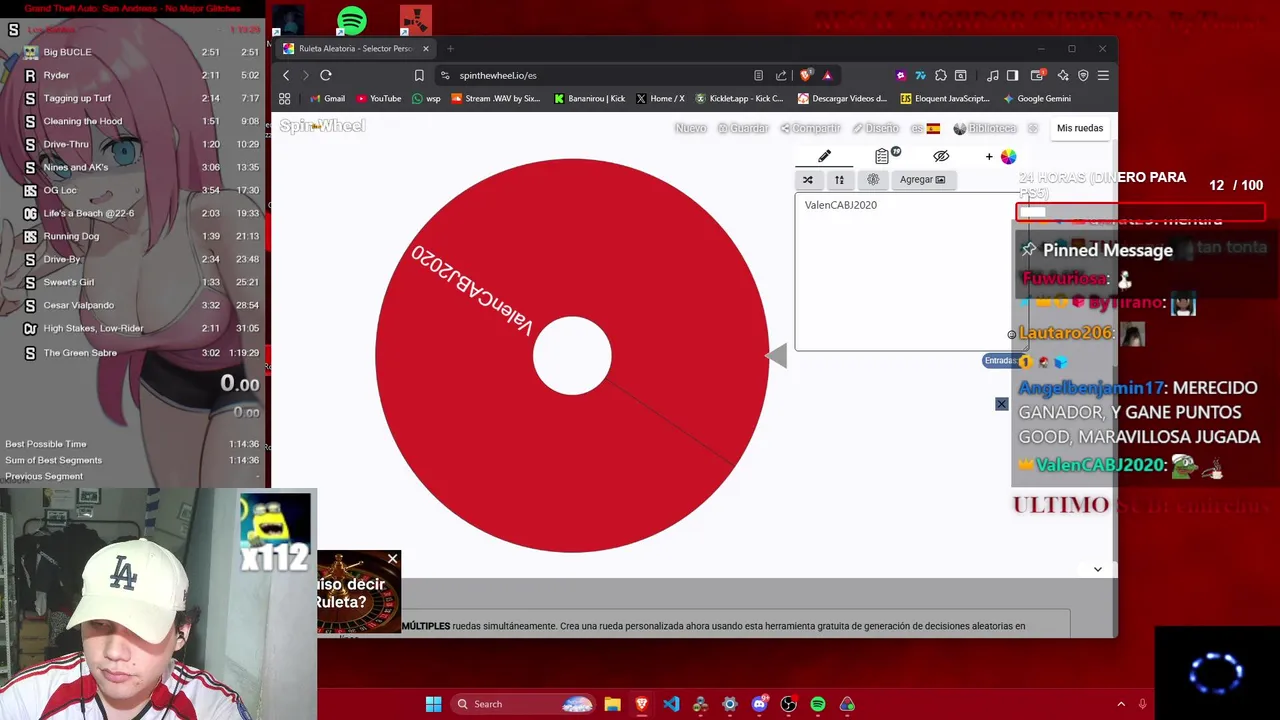1280x720 pixels.
Task: Close the Ruleta Aleatoria browser tab
Action: [426, 48]
